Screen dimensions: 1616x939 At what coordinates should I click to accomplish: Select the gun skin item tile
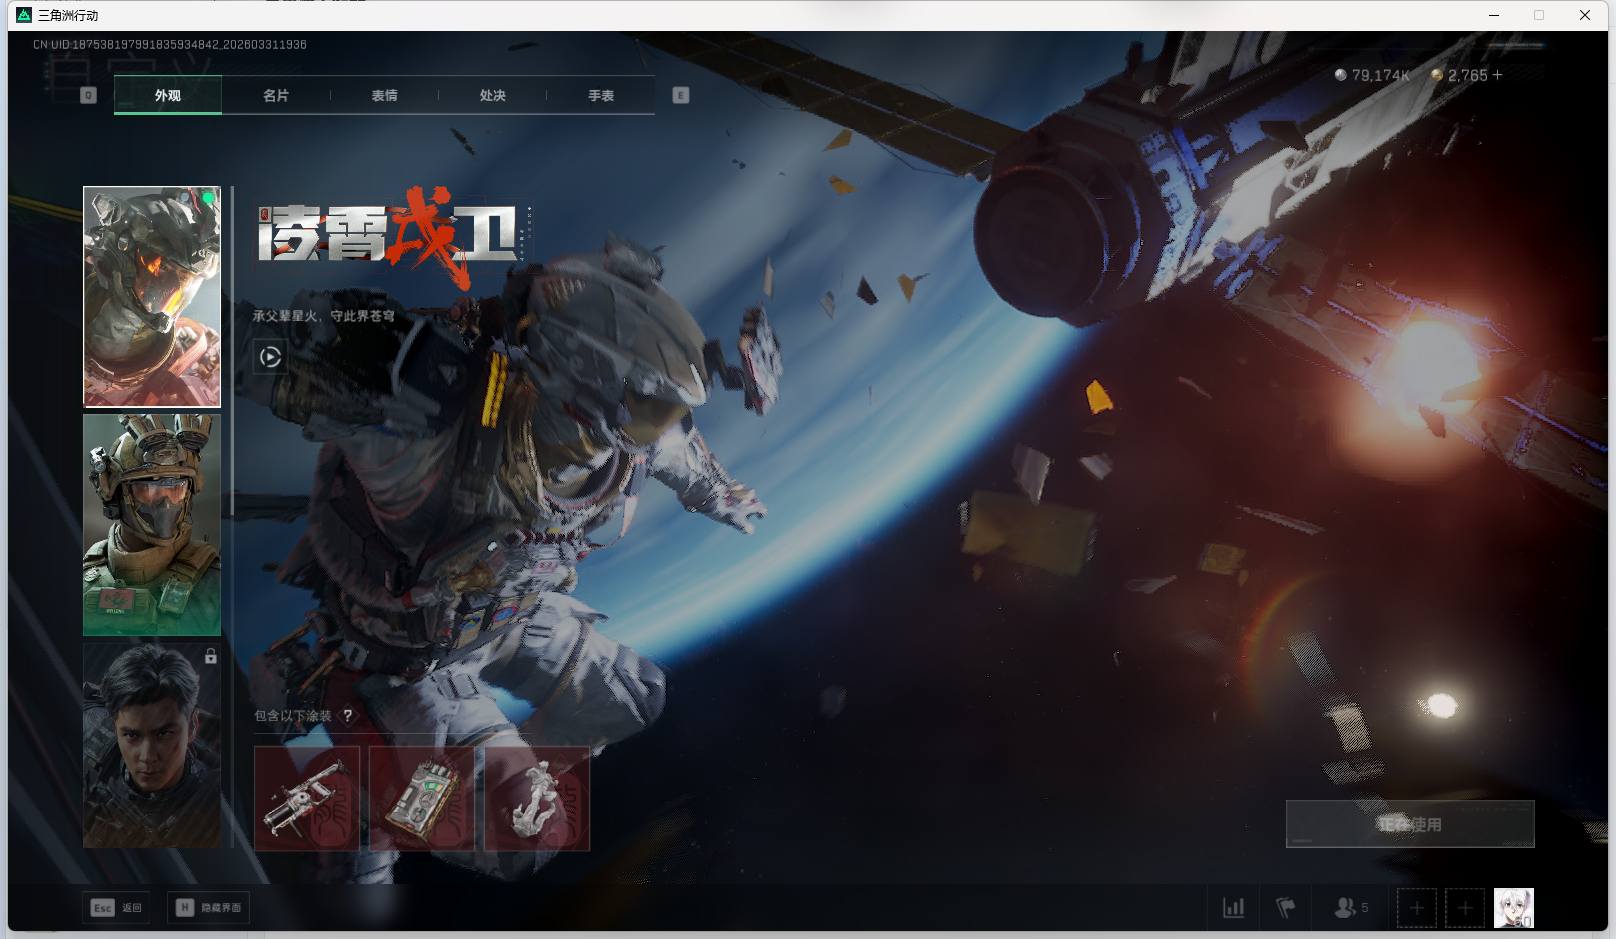pos(306,798)
